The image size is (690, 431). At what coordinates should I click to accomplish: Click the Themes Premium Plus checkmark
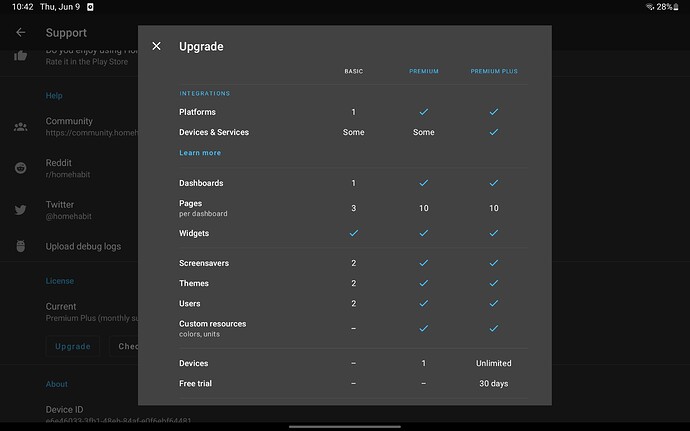pos(494,283)
